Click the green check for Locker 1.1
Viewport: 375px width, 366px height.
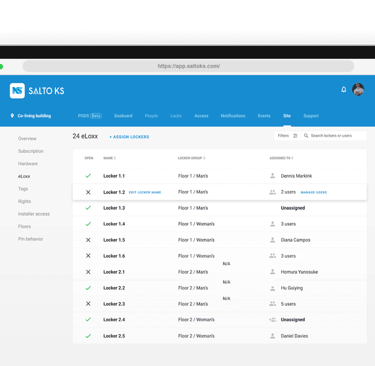(x=88, y=176)
